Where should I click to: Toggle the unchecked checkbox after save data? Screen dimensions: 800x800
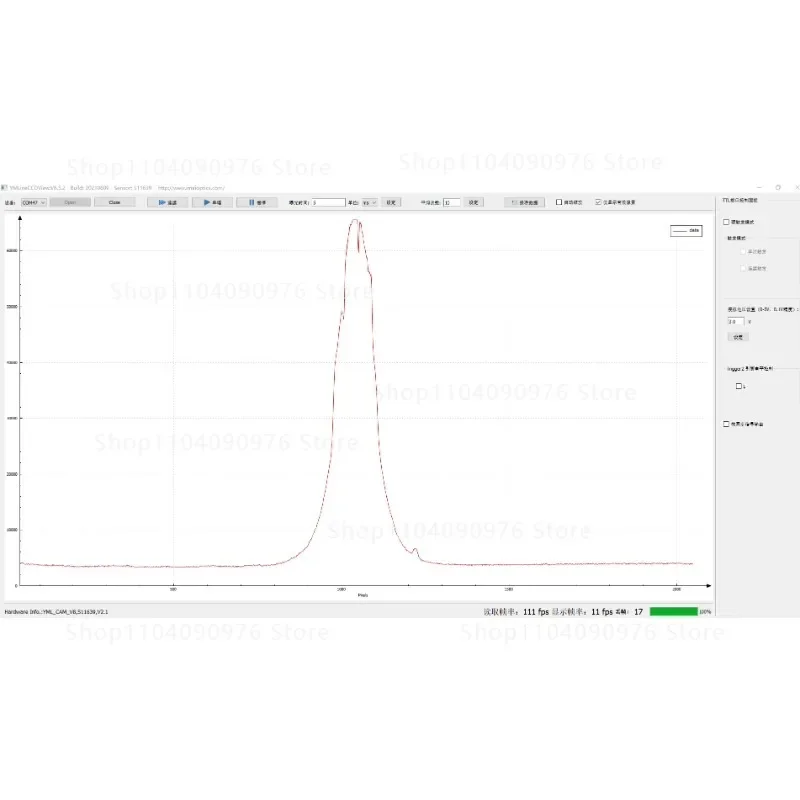tap(559, 202)
